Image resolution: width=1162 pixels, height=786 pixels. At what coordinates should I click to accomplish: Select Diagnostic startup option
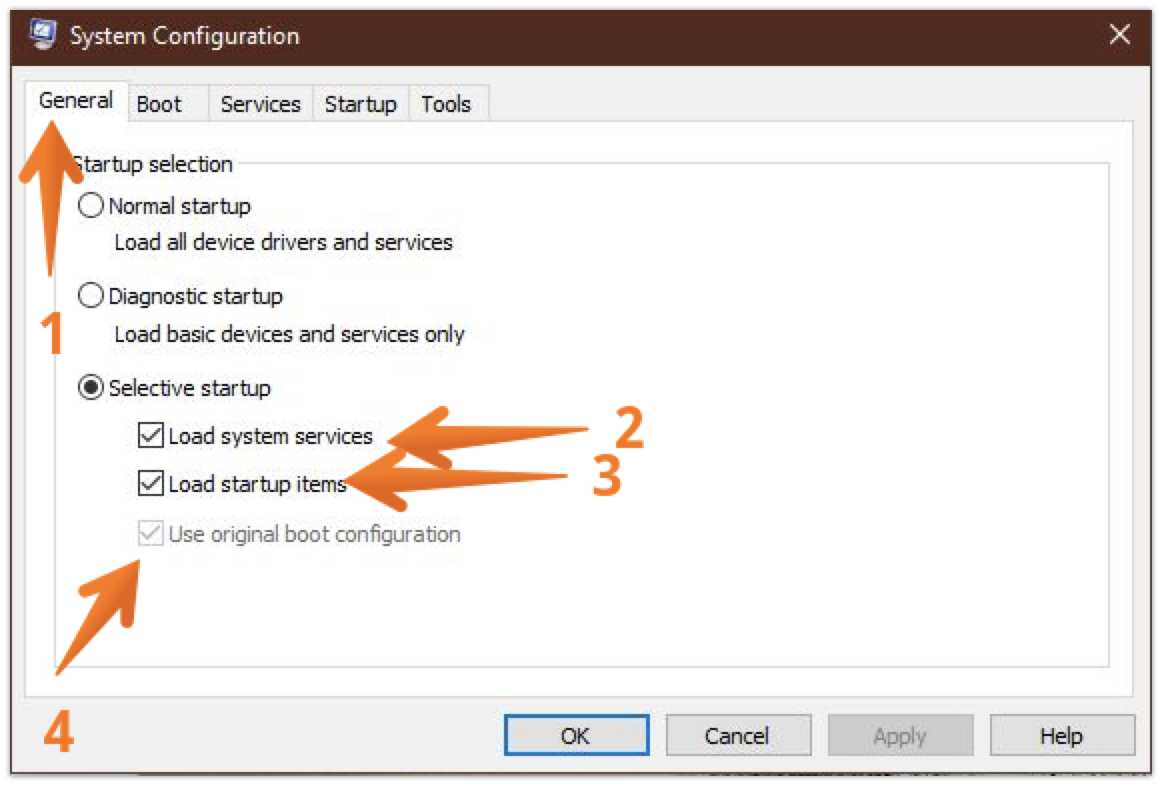[91, 296]
